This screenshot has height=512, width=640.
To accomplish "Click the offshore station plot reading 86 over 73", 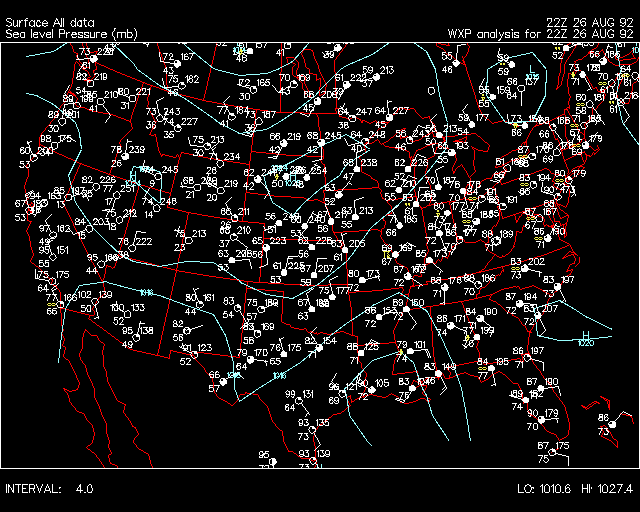I will [x=603, y=424].
